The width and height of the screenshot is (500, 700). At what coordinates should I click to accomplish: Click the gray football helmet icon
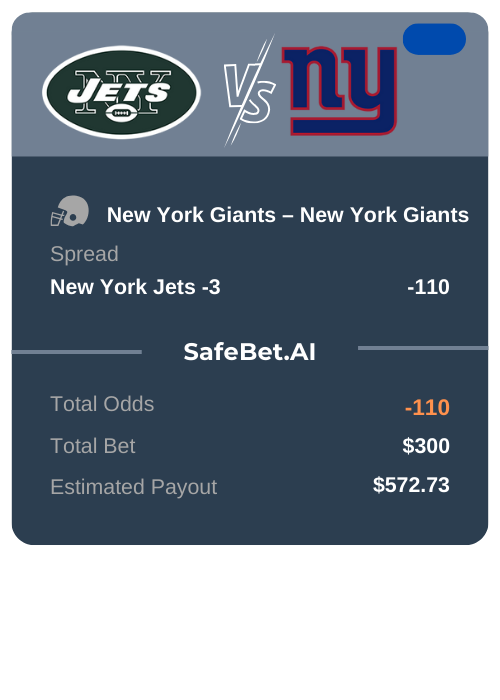[70, 211]
